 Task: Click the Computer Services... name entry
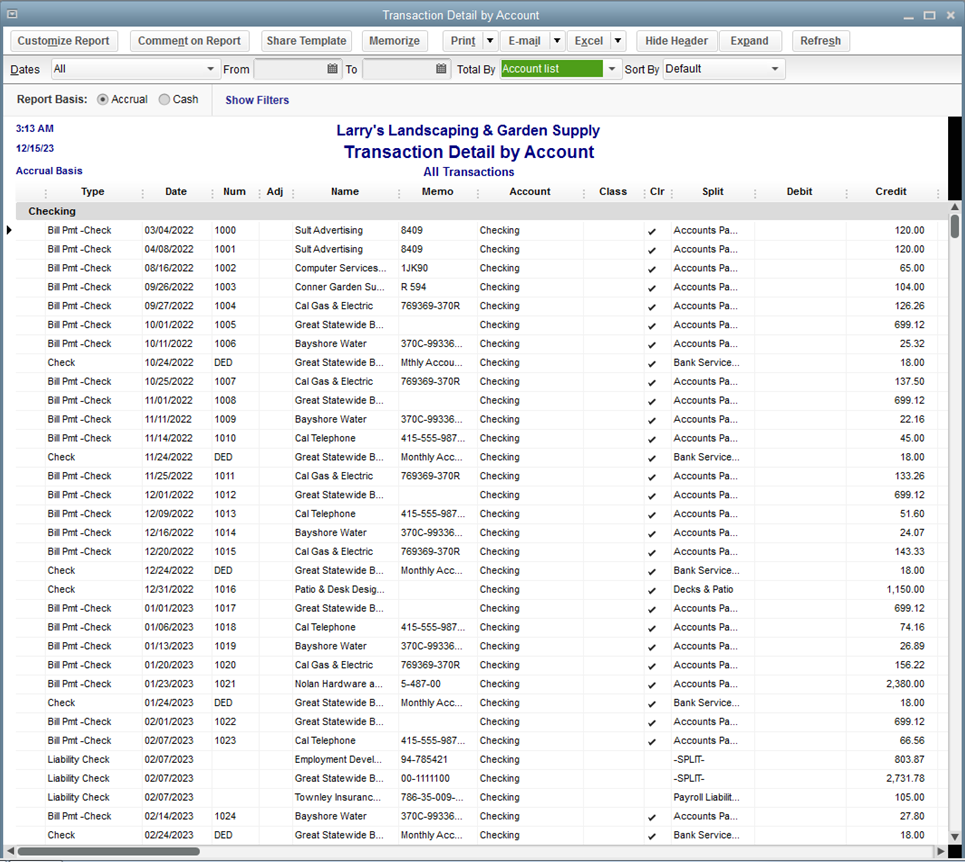tap(340, 268)
